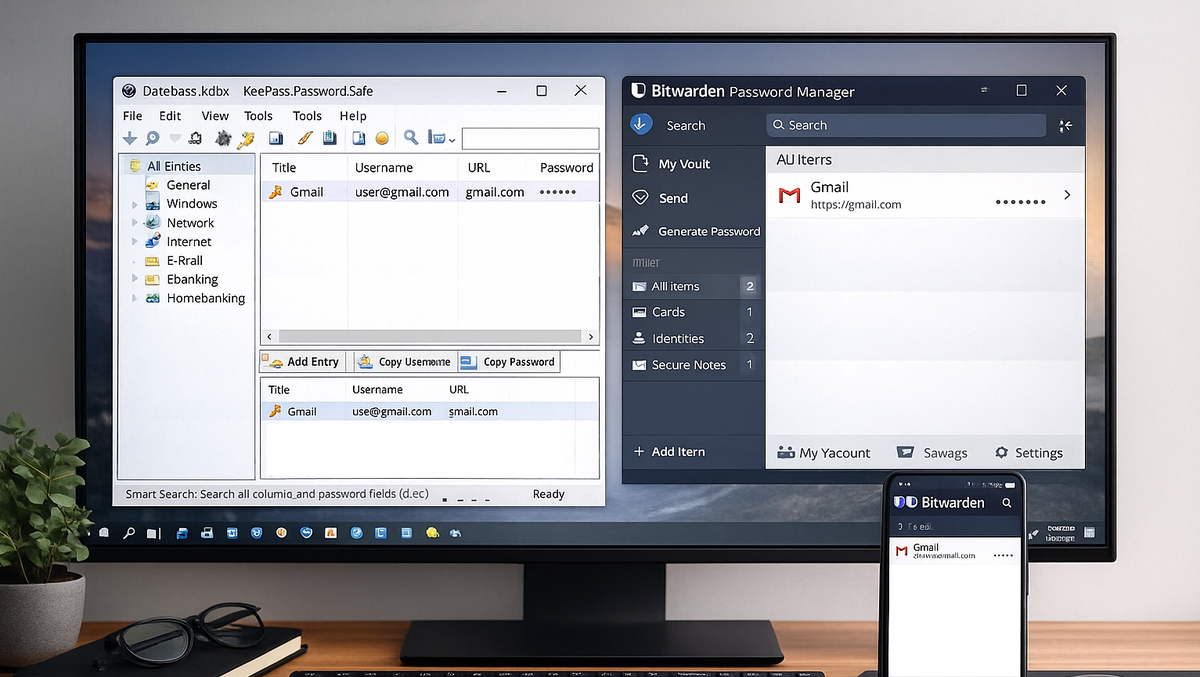Expand the Network group arrow

[135, 223]
